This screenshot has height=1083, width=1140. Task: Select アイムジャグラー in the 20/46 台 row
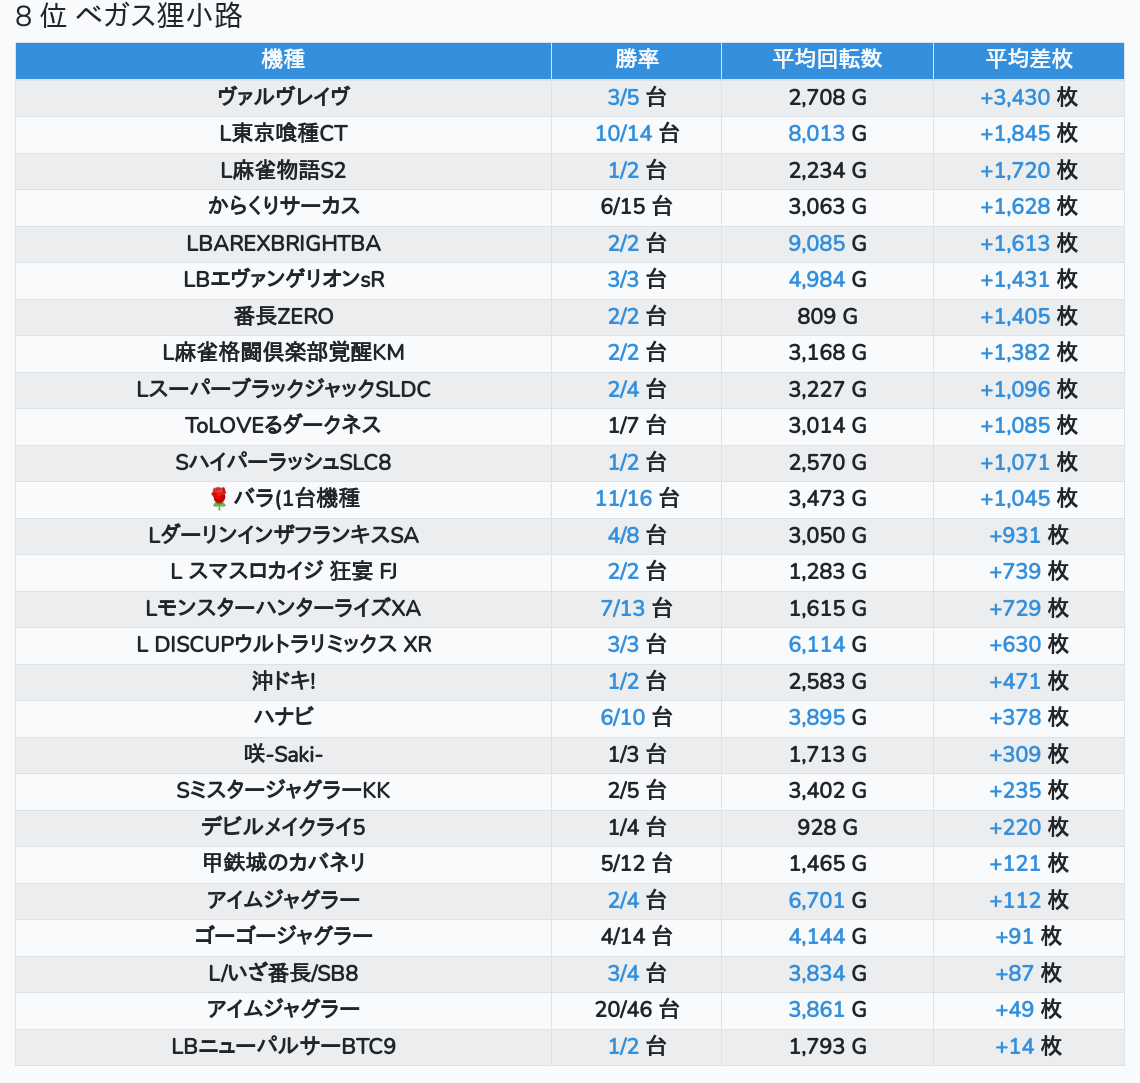click(x=284, y=1010)
